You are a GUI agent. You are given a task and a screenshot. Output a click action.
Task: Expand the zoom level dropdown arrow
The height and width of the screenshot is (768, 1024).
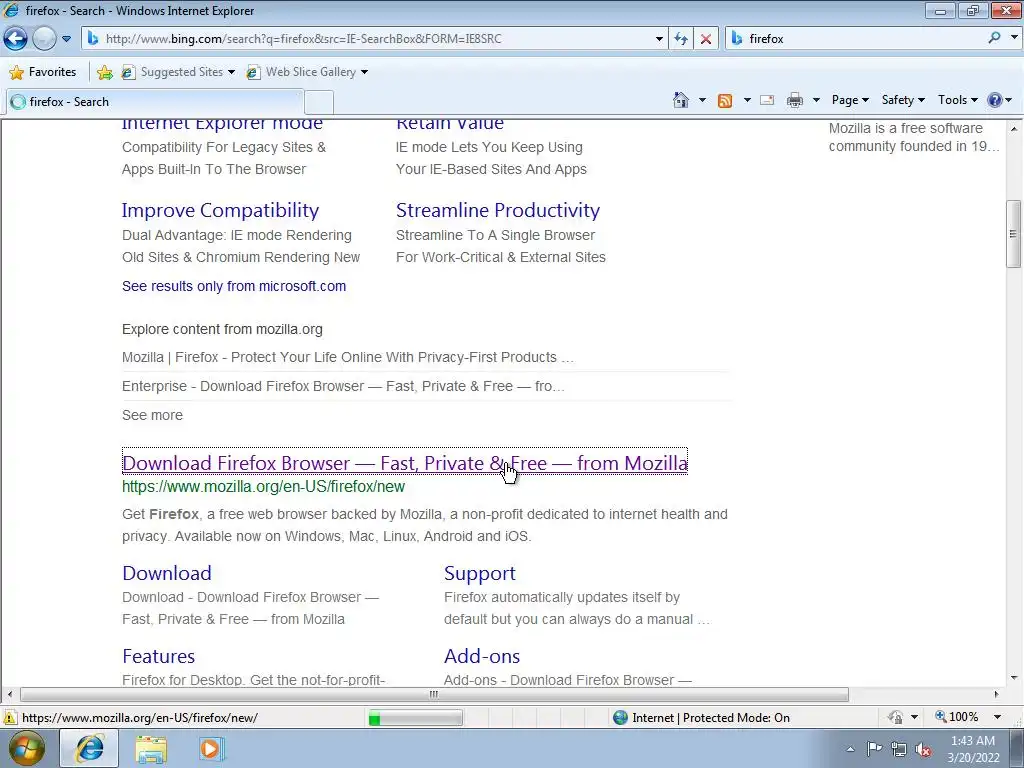click(x=997, y=717)
